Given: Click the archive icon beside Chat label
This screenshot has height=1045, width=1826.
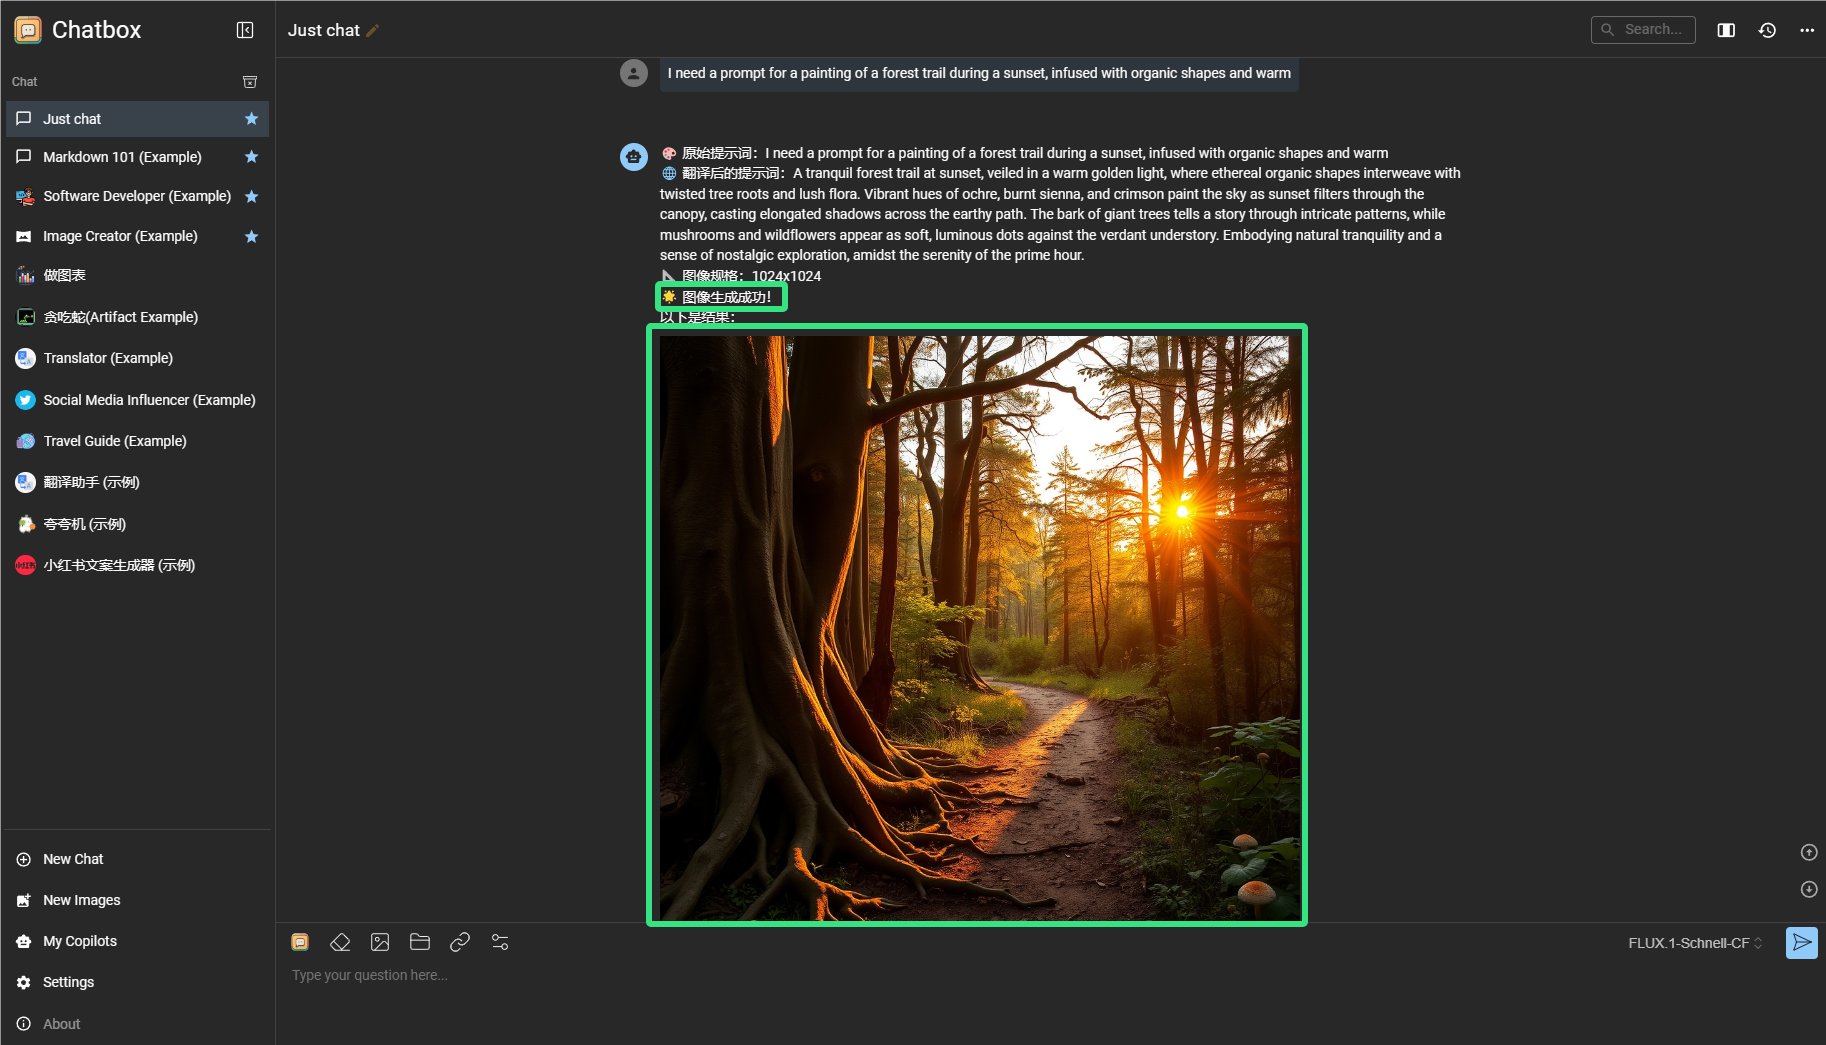Looking at the screenshot, I should coord(250,82).
